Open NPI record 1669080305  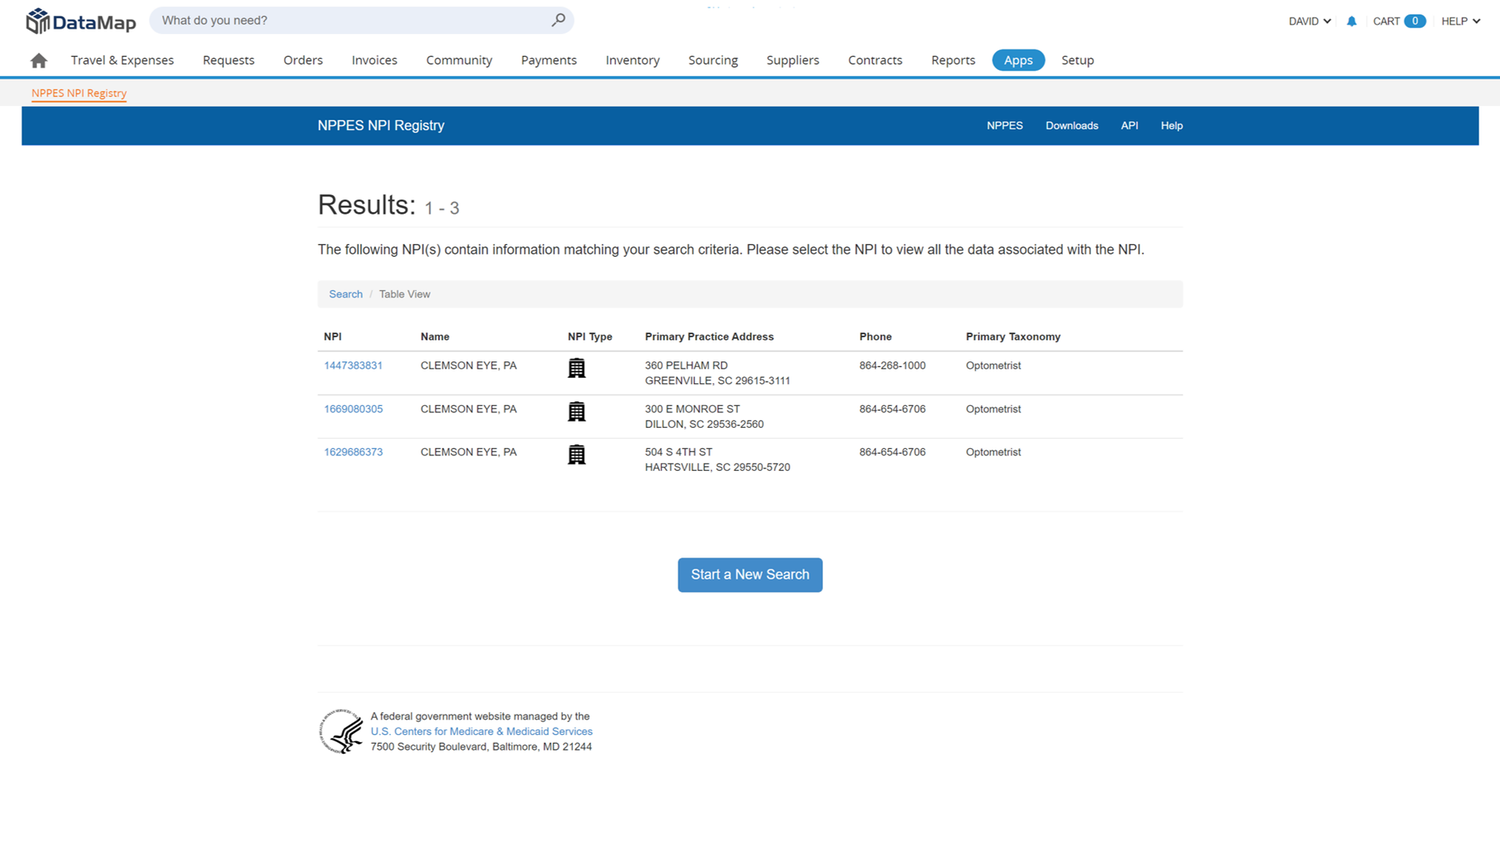353,408
